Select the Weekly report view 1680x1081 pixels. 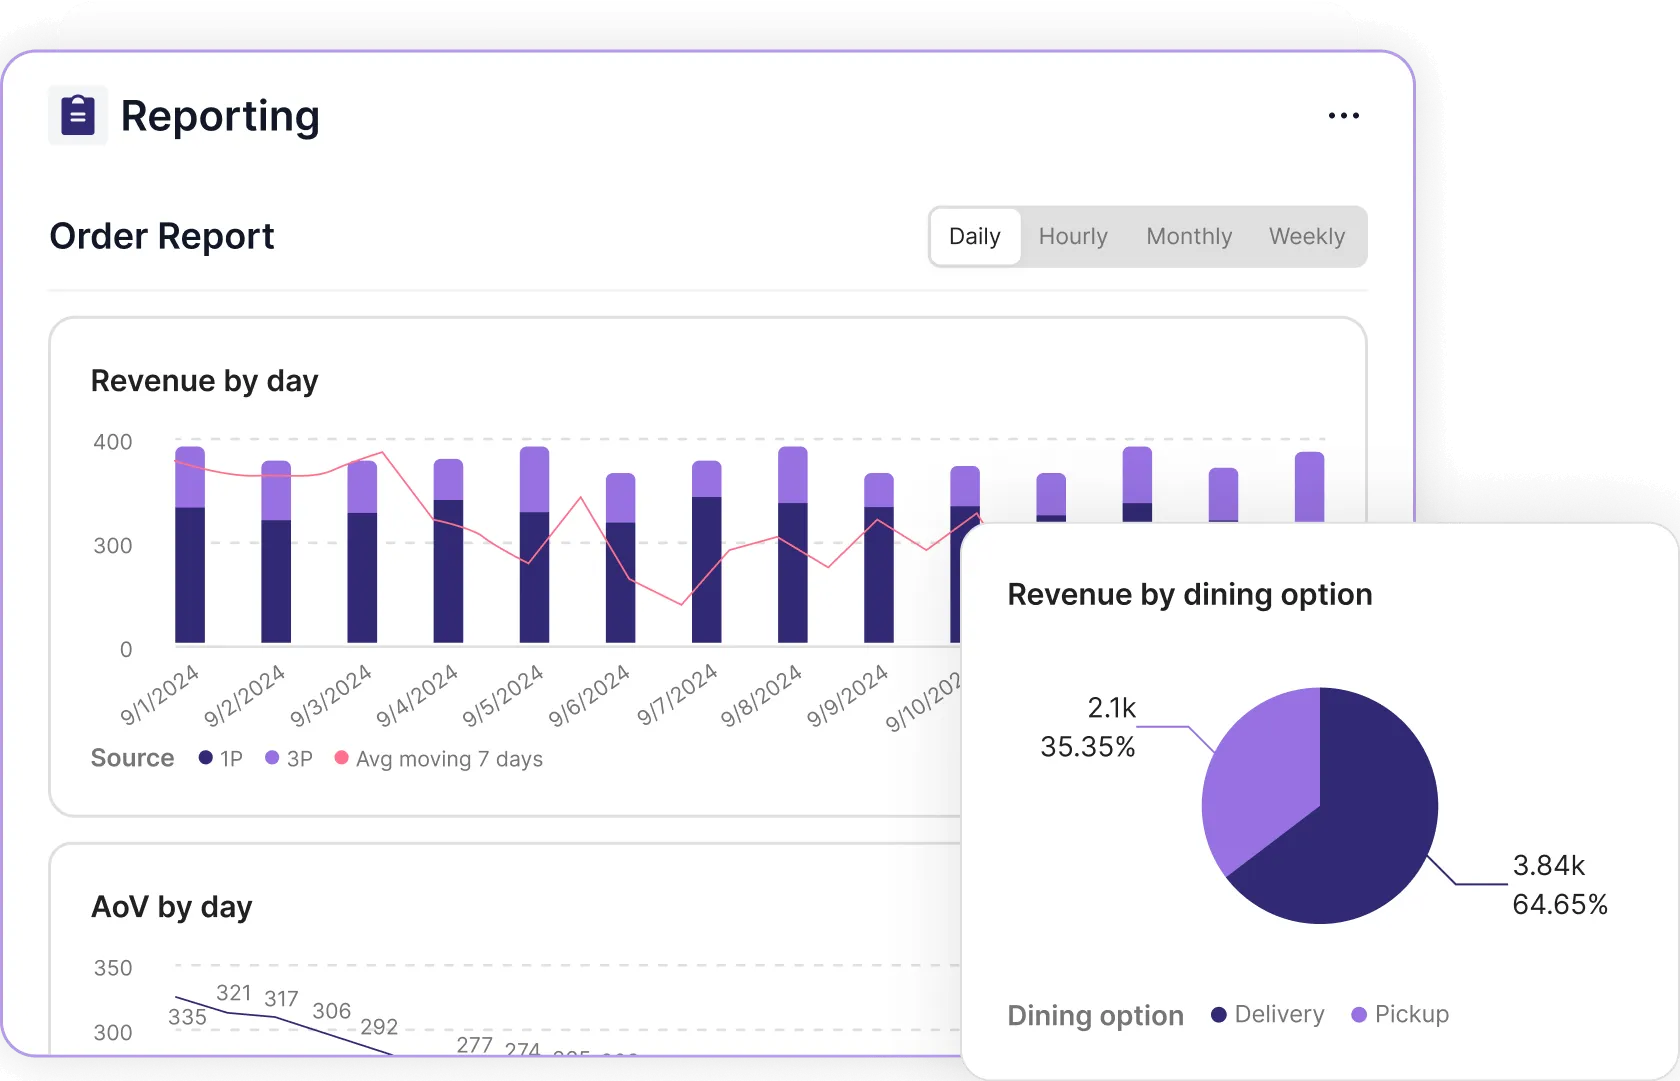click(x=1306, y=237)
